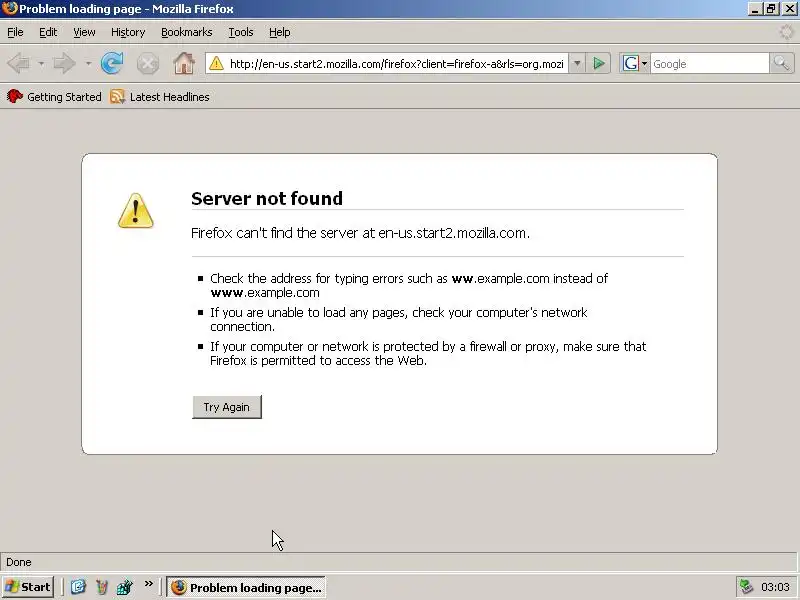The width and height of the screenshot is (800, 600).
Task: Click the network tray icon near the clock
Action: [746, 587]
